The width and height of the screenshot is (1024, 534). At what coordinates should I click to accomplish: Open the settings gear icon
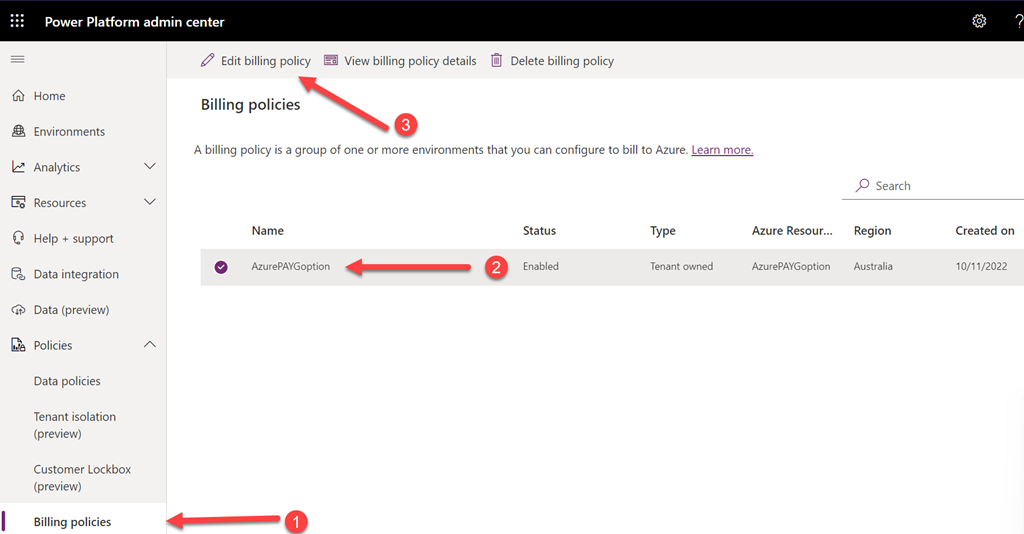pos(979,21)
